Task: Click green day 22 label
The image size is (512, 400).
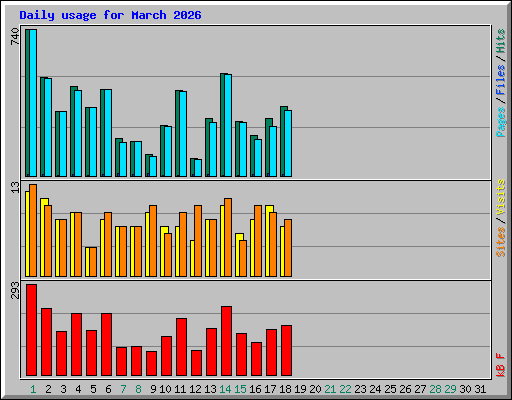Action: [x=345, y=389]
